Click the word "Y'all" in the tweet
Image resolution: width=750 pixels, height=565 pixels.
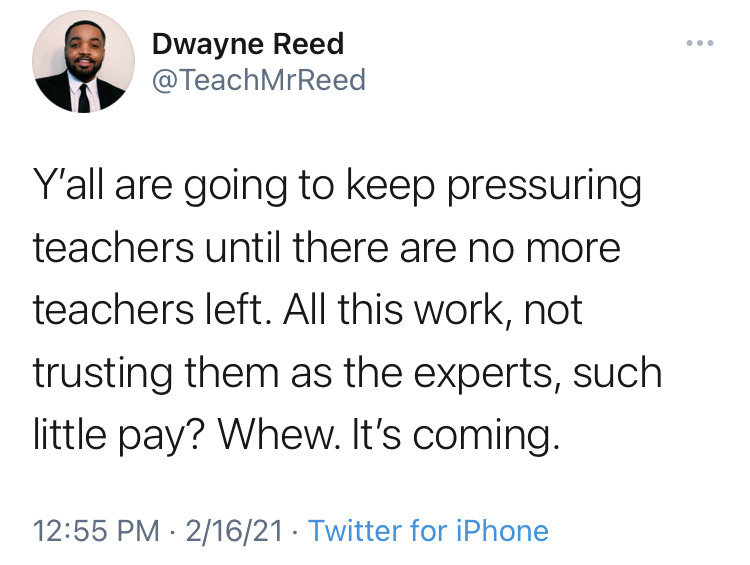72,188
